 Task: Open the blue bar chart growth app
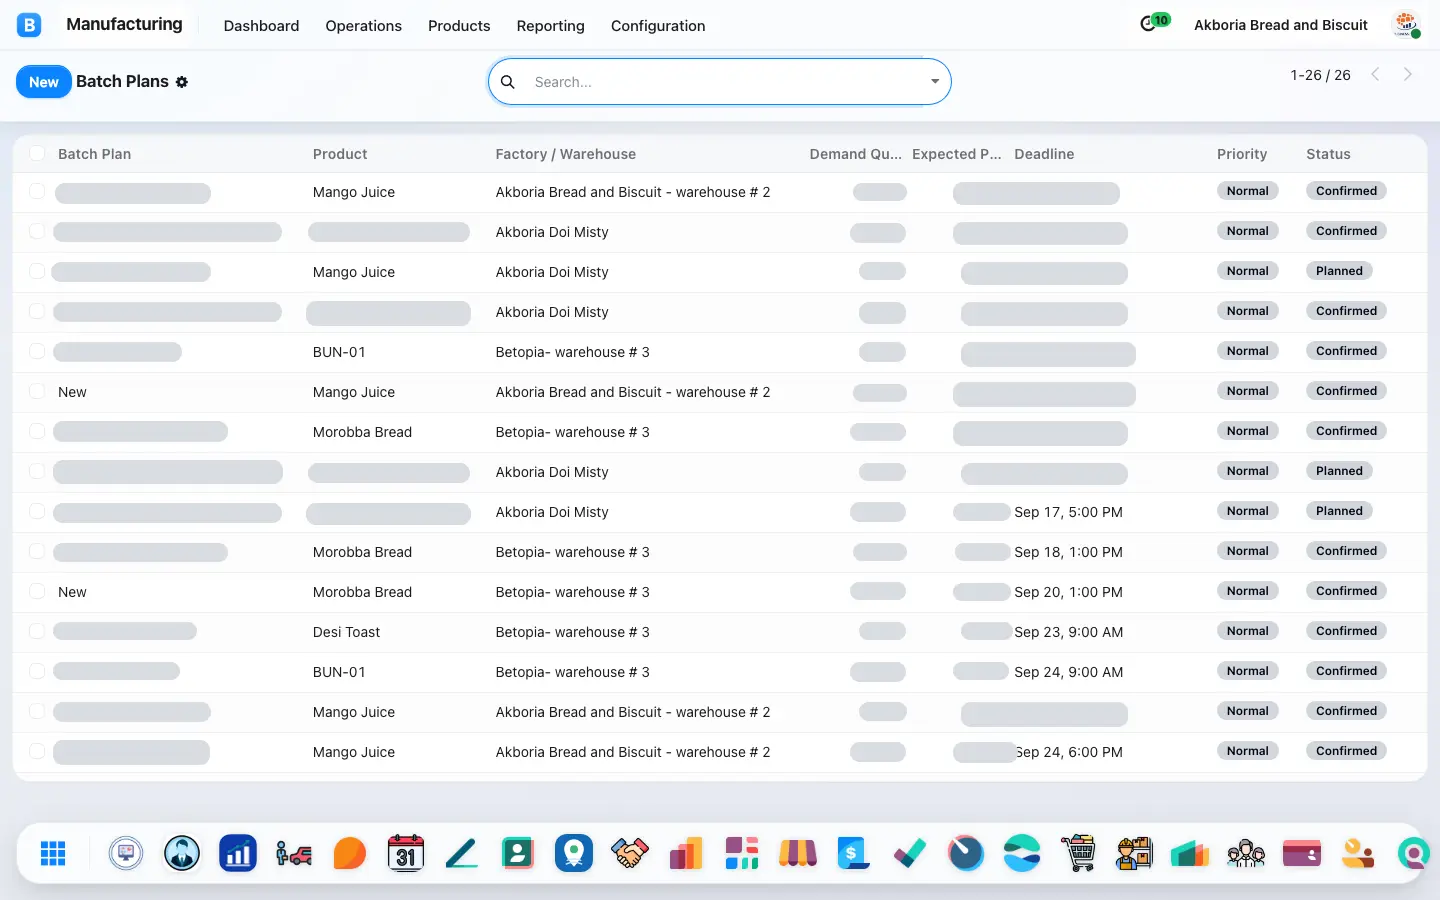[x=238, y=853]
